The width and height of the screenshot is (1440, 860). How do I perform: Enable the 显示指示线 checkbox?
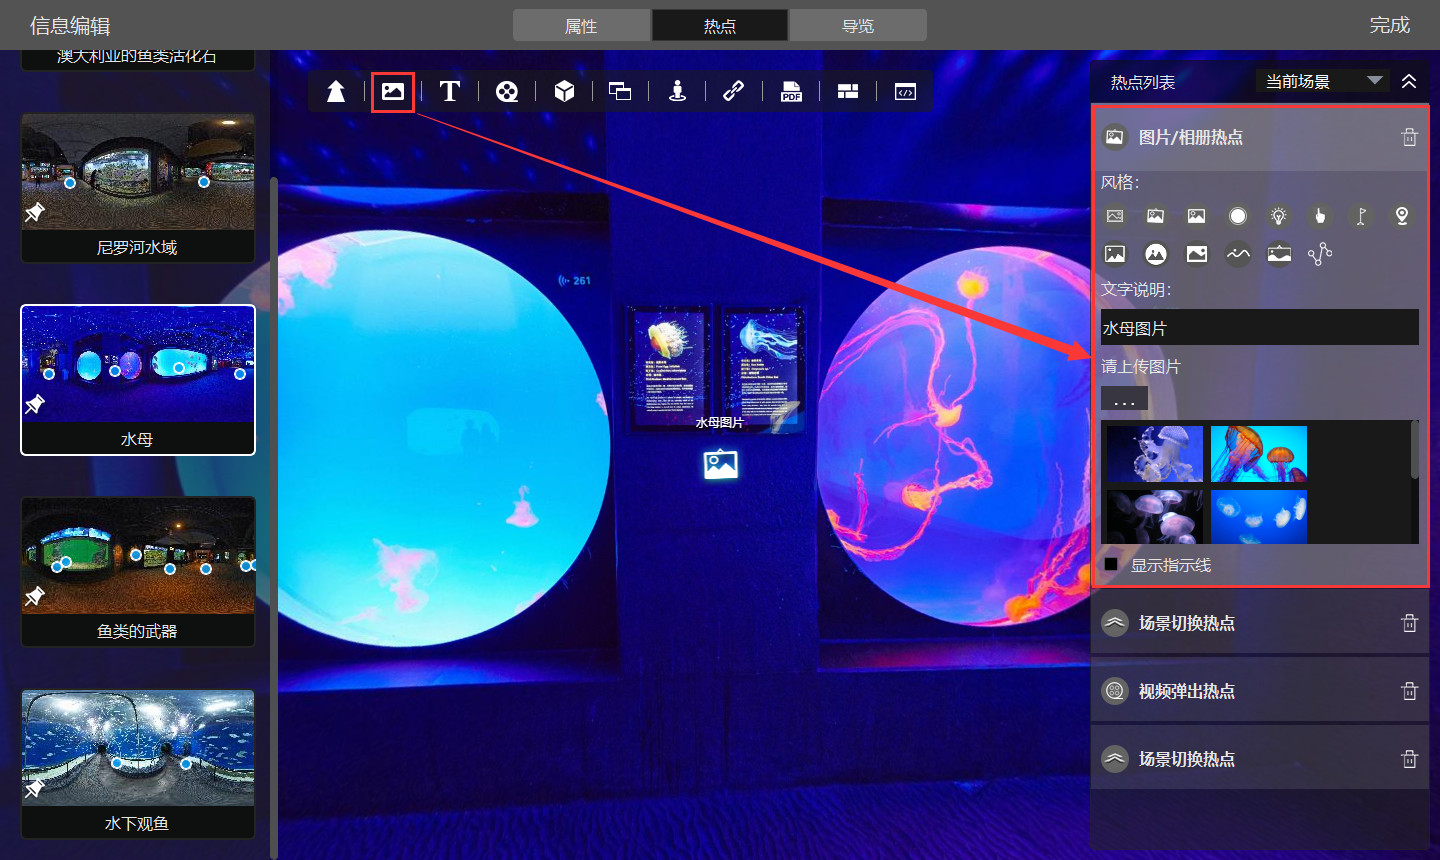(x=1111, y=565)
